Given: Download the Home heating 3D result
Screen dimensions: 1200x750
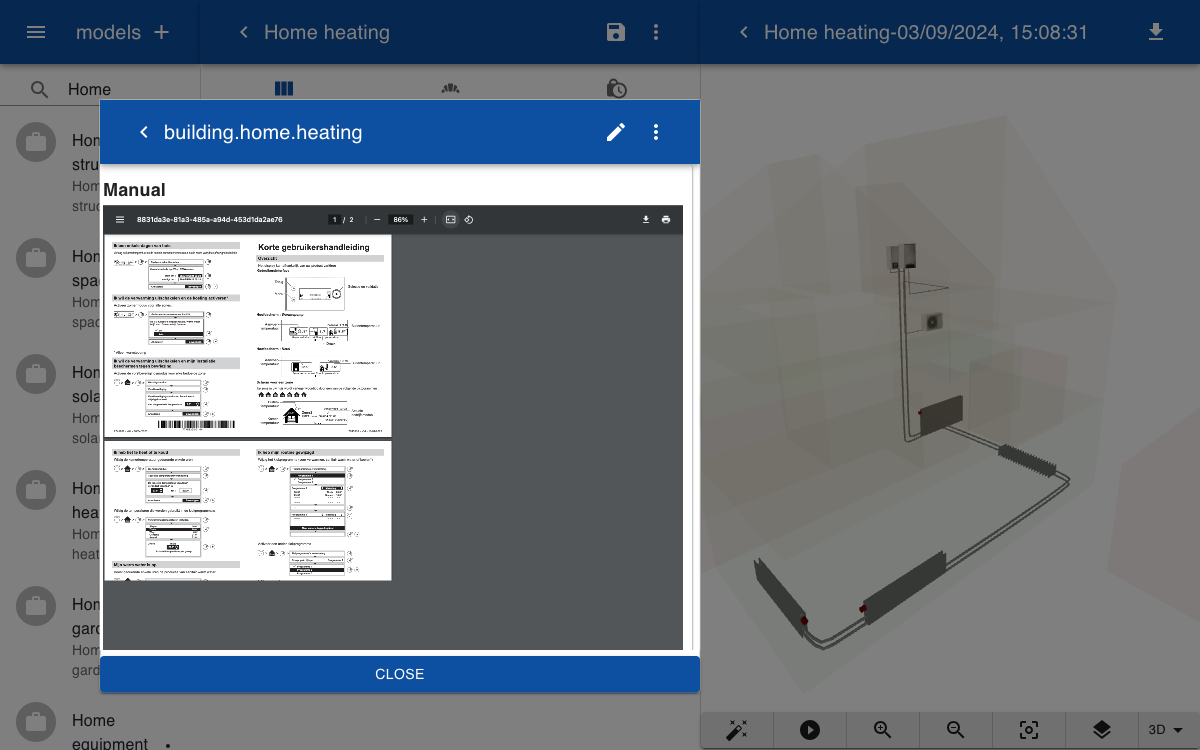Looking at the screenshot, I should [1156, 32].
